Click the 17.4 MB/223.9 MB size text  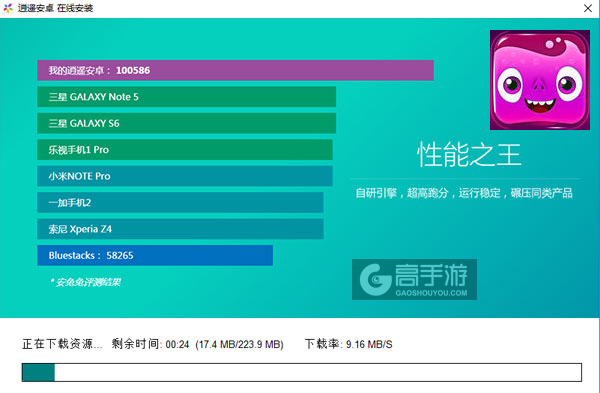(240, 344)
